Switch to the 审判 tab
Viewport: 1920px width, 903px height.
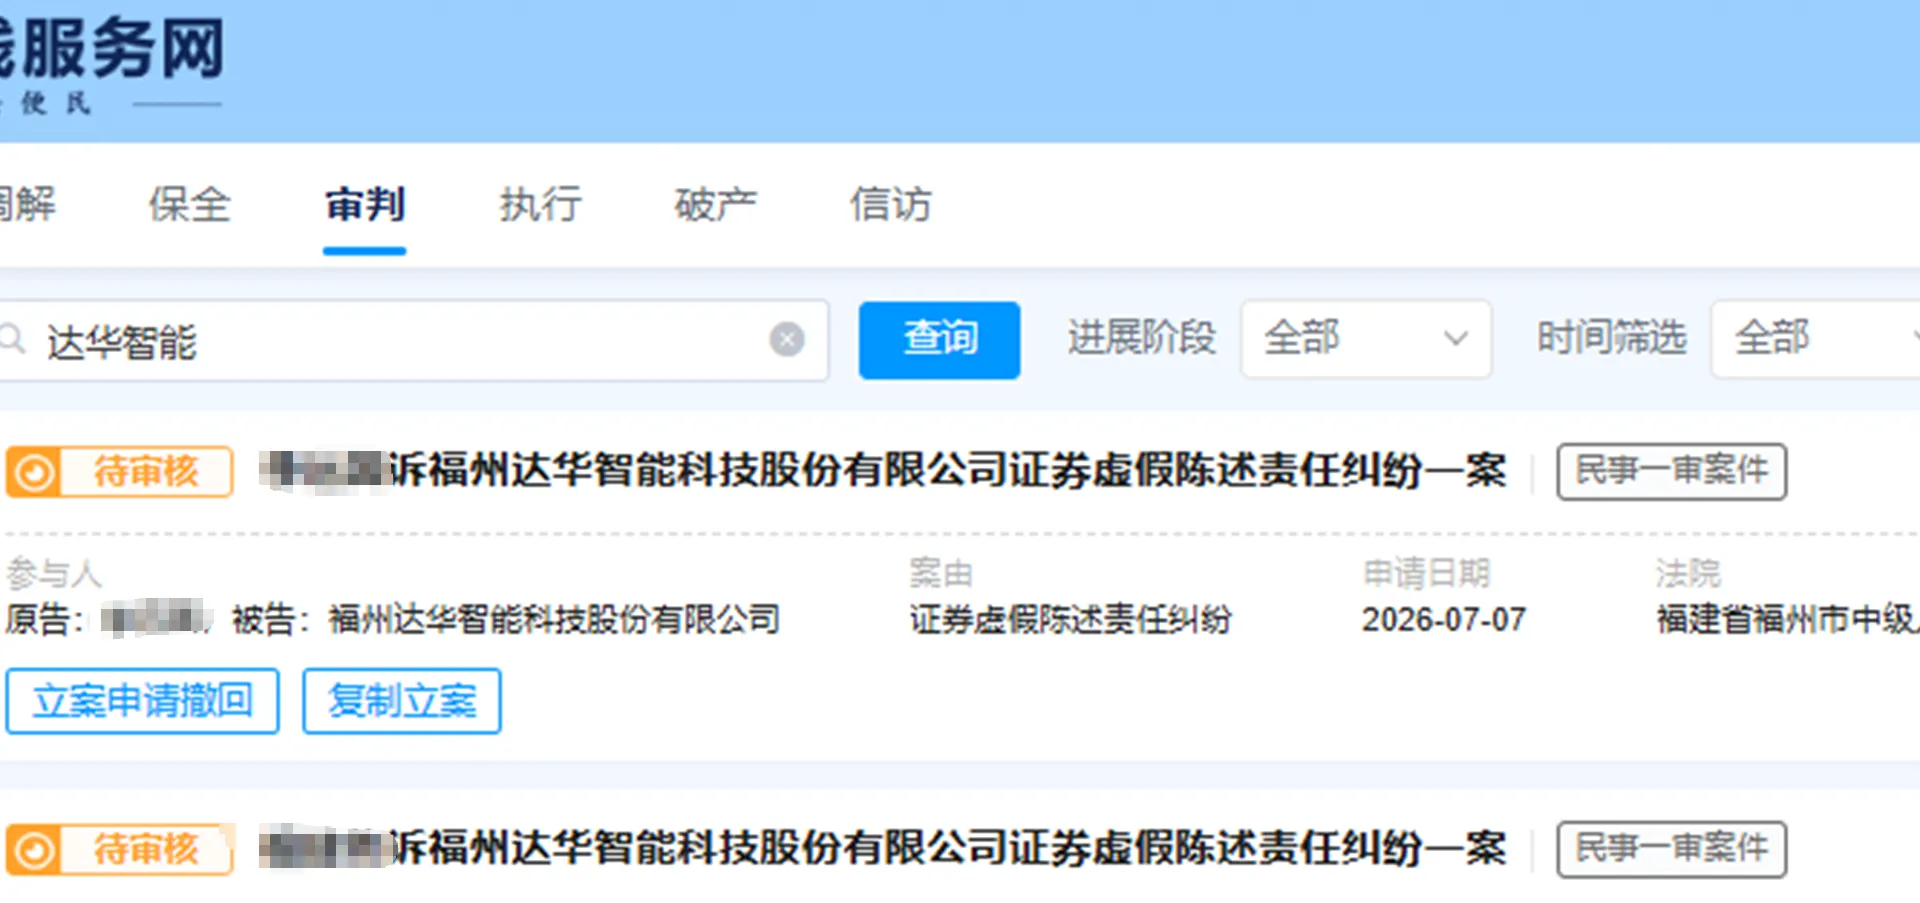coord(364,204)
